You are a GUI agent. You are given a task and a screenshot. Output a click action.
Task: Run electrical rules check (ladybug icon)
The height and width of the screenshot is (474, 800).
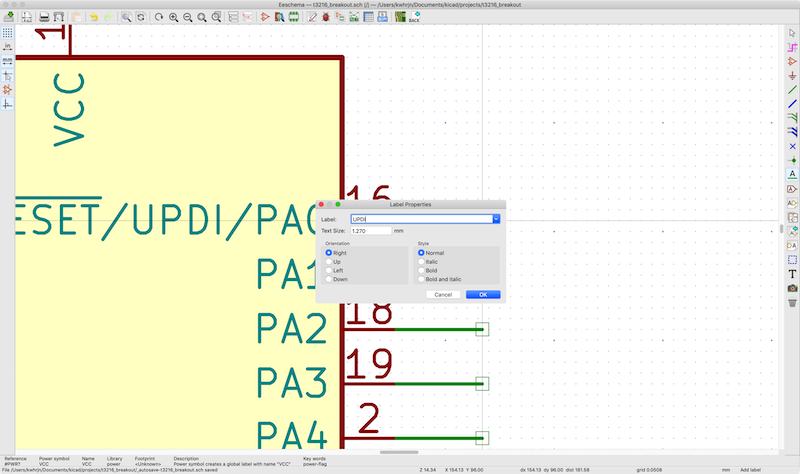coord(326,17)
